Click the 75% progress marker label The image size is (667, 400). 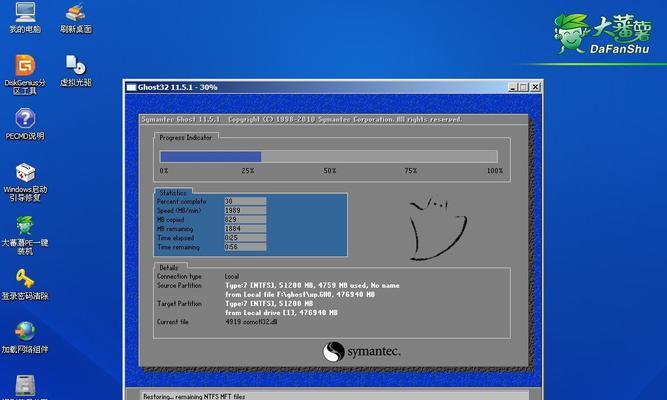410,171
